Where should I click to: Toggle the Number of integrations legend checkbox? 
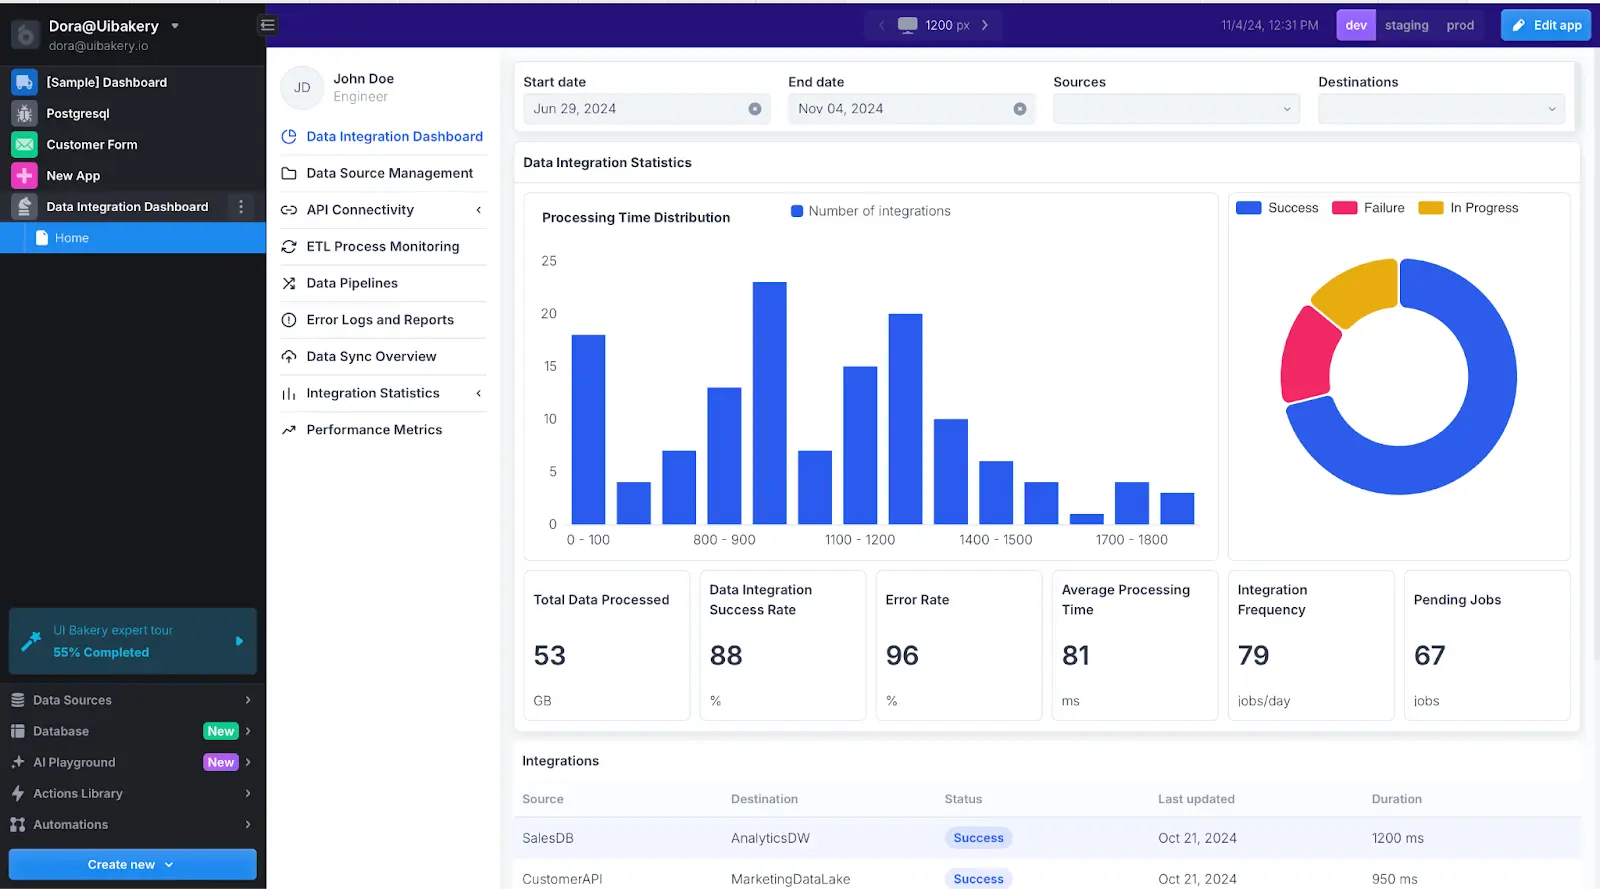tap(797, 211)
